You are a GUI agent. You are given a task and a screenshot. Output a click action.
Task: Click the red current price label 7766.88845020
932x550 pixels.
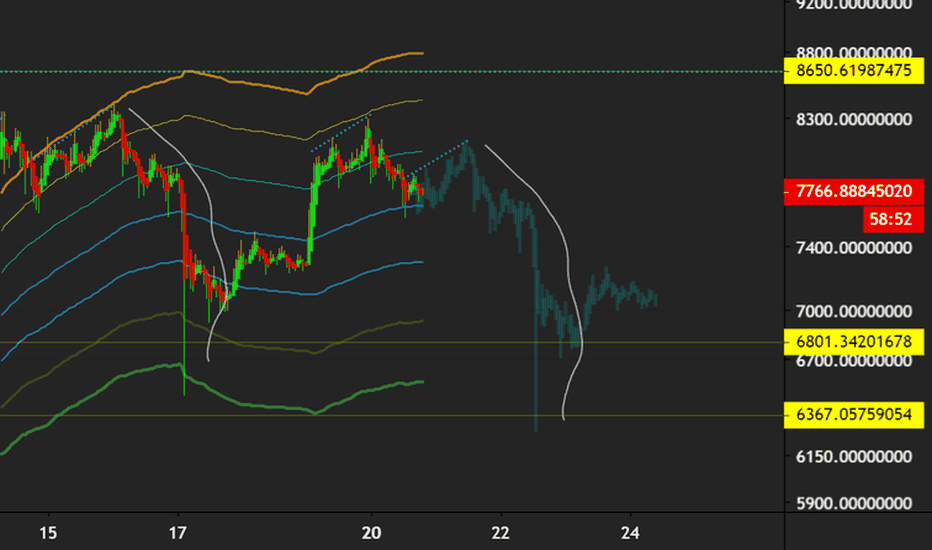(854, 191)
